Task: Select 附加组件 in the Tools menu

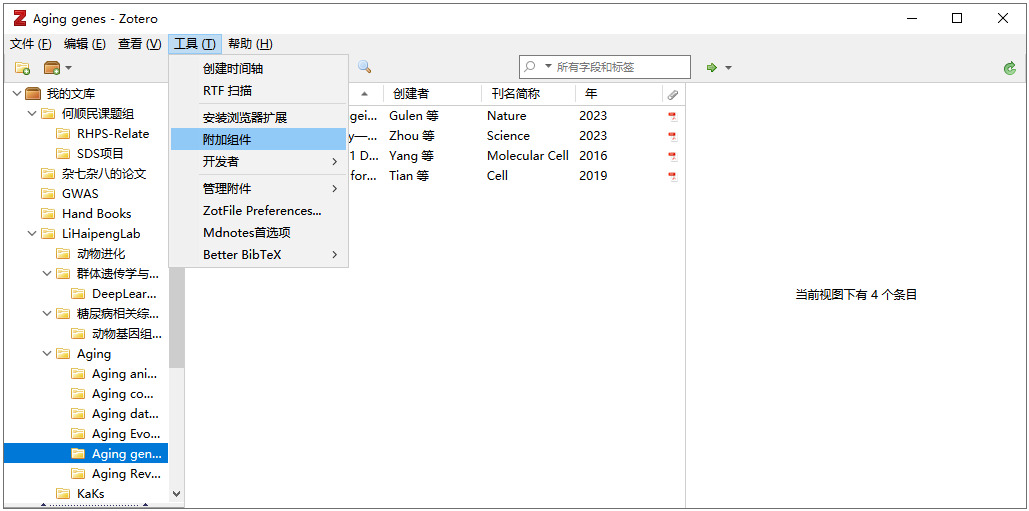Action: pos(259,139)
